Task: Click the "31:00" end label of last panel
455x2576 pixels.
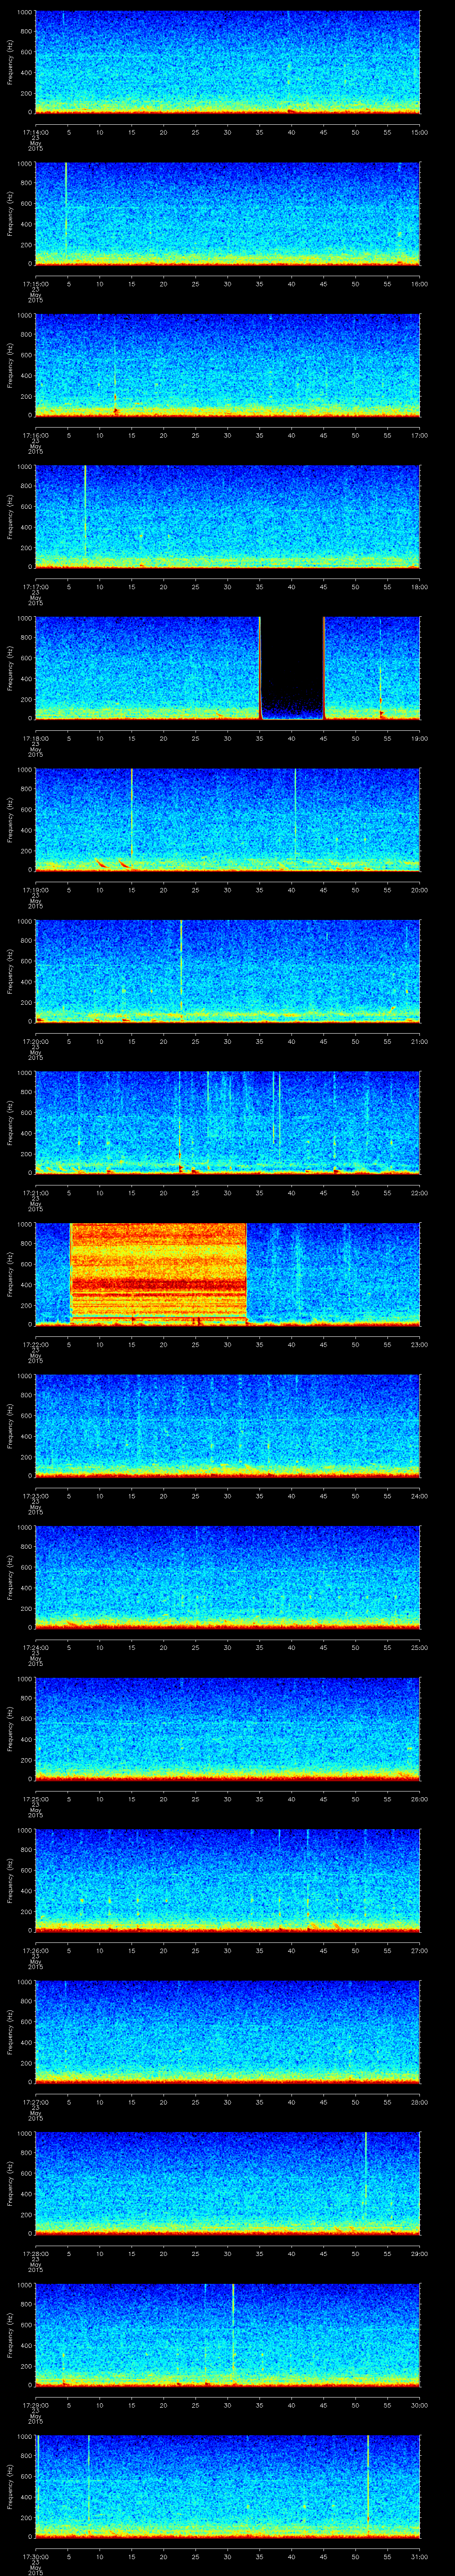Action: (419, 2556)
